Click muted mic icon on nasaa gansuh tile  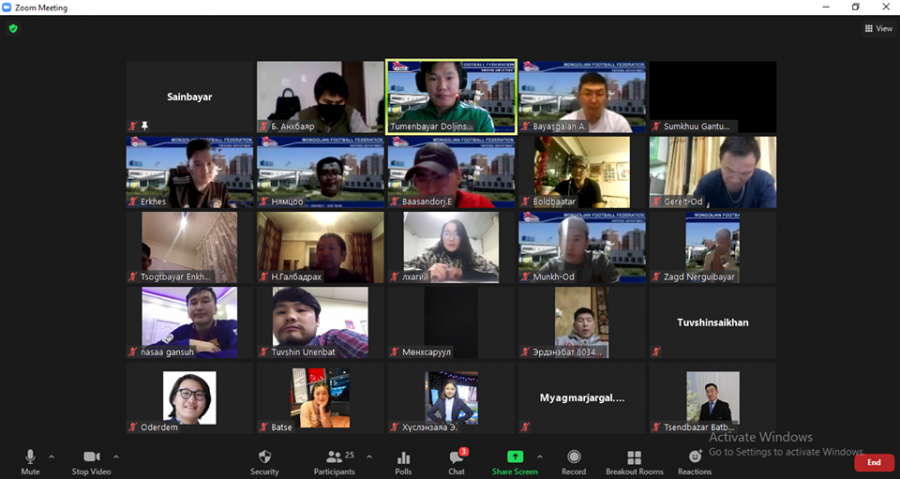pyautogui.click(x=133, y=352)
